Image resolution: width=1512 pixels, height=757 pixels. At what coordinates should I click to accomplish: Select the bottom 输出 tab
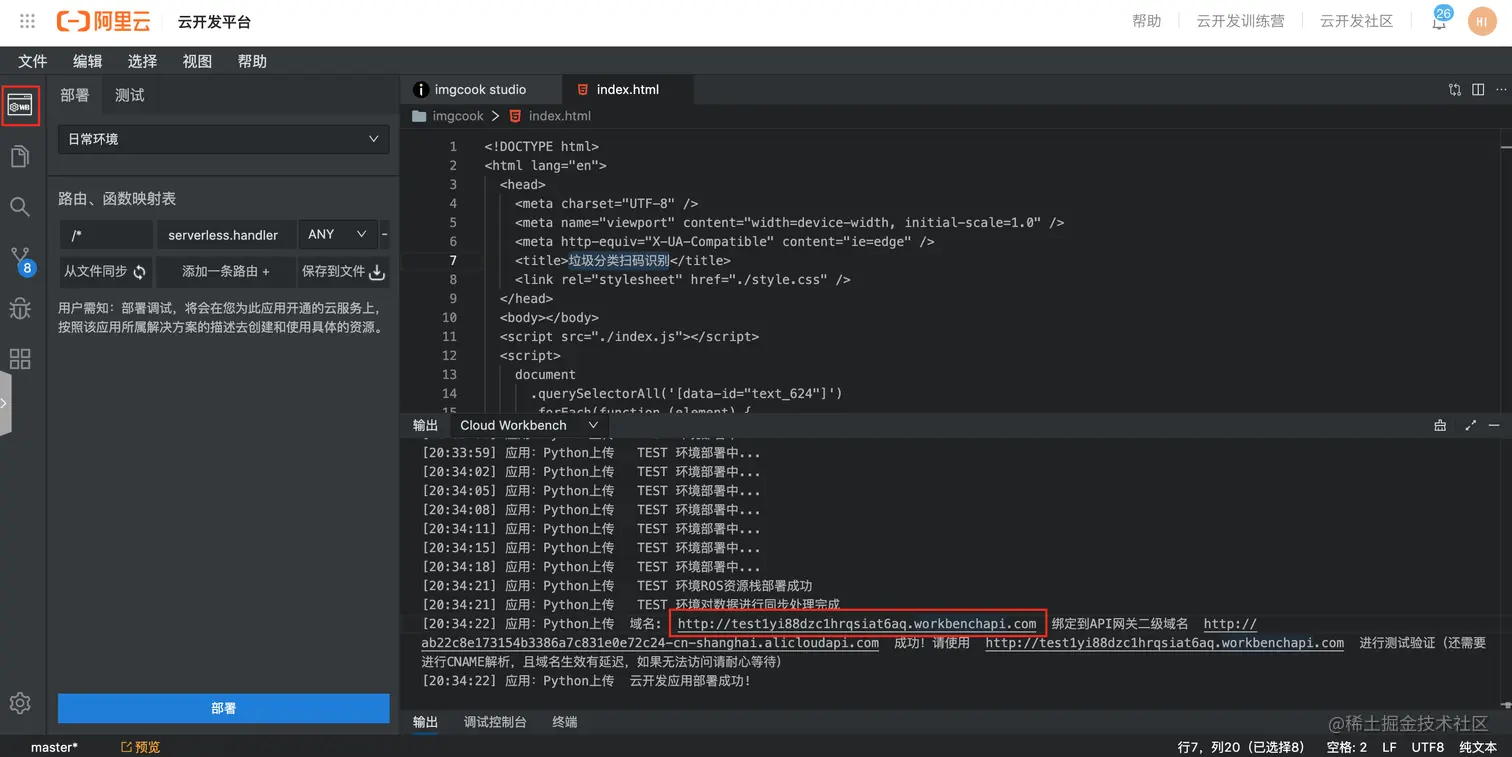click(425, 722)
